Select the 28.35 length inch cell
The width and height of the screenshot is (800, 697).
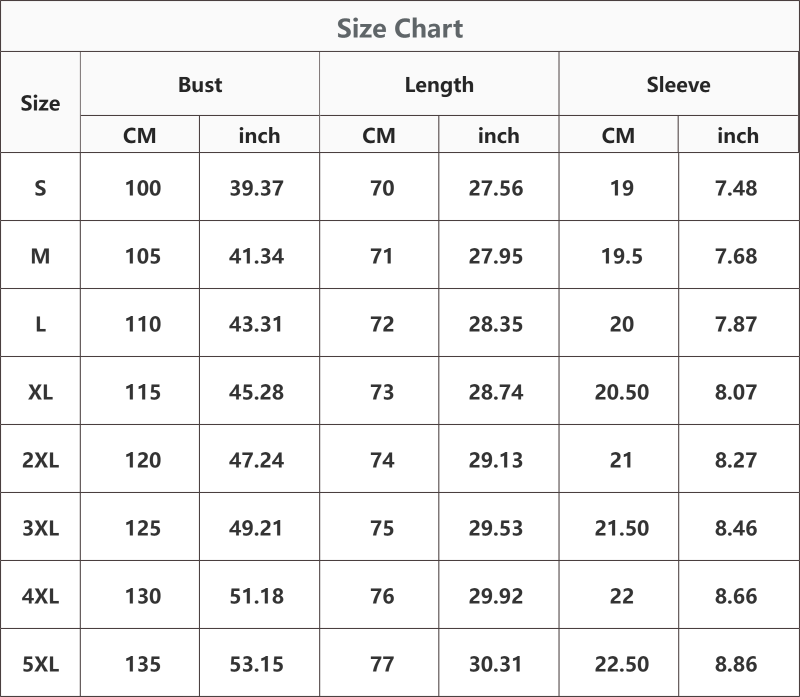click(496, 324)
